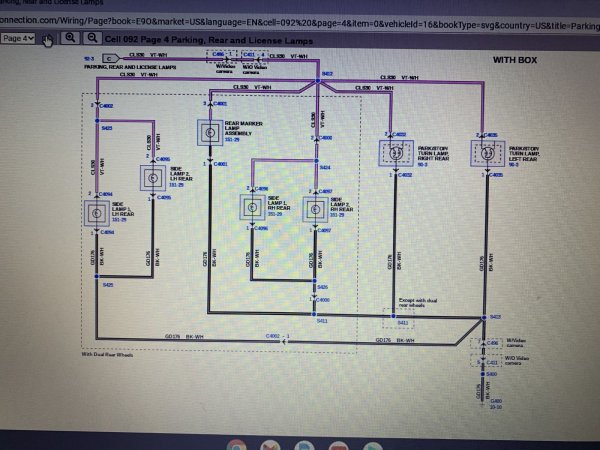Open C4095 connector below Side Lamp 2 LH Rear
600x450 pixels.
(x=164, y=197)
